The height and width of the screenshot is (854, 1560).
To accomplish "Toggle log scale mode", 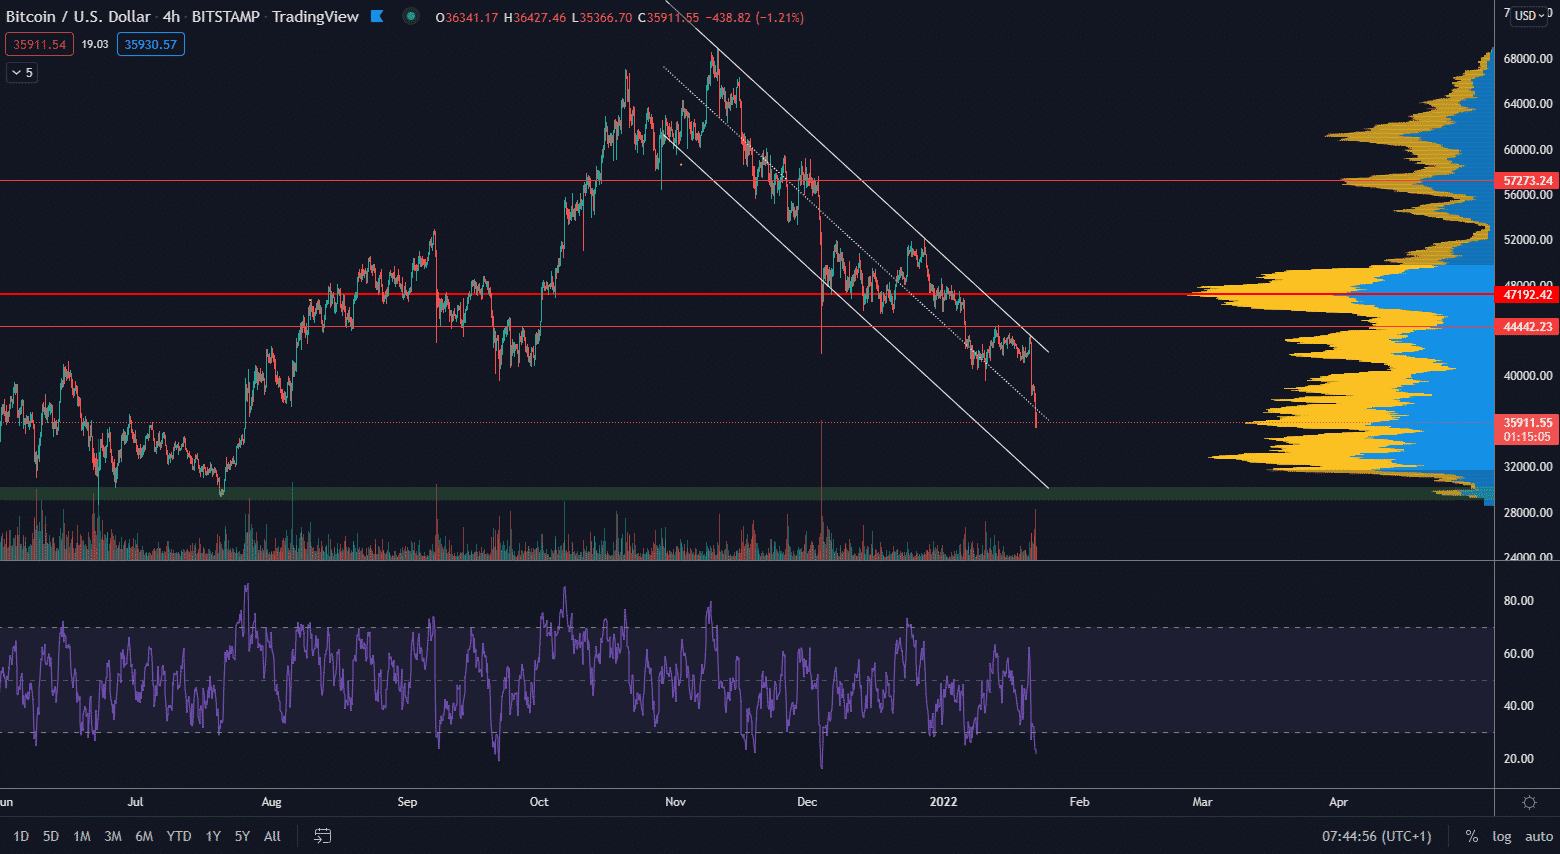I will [1501, 836].
